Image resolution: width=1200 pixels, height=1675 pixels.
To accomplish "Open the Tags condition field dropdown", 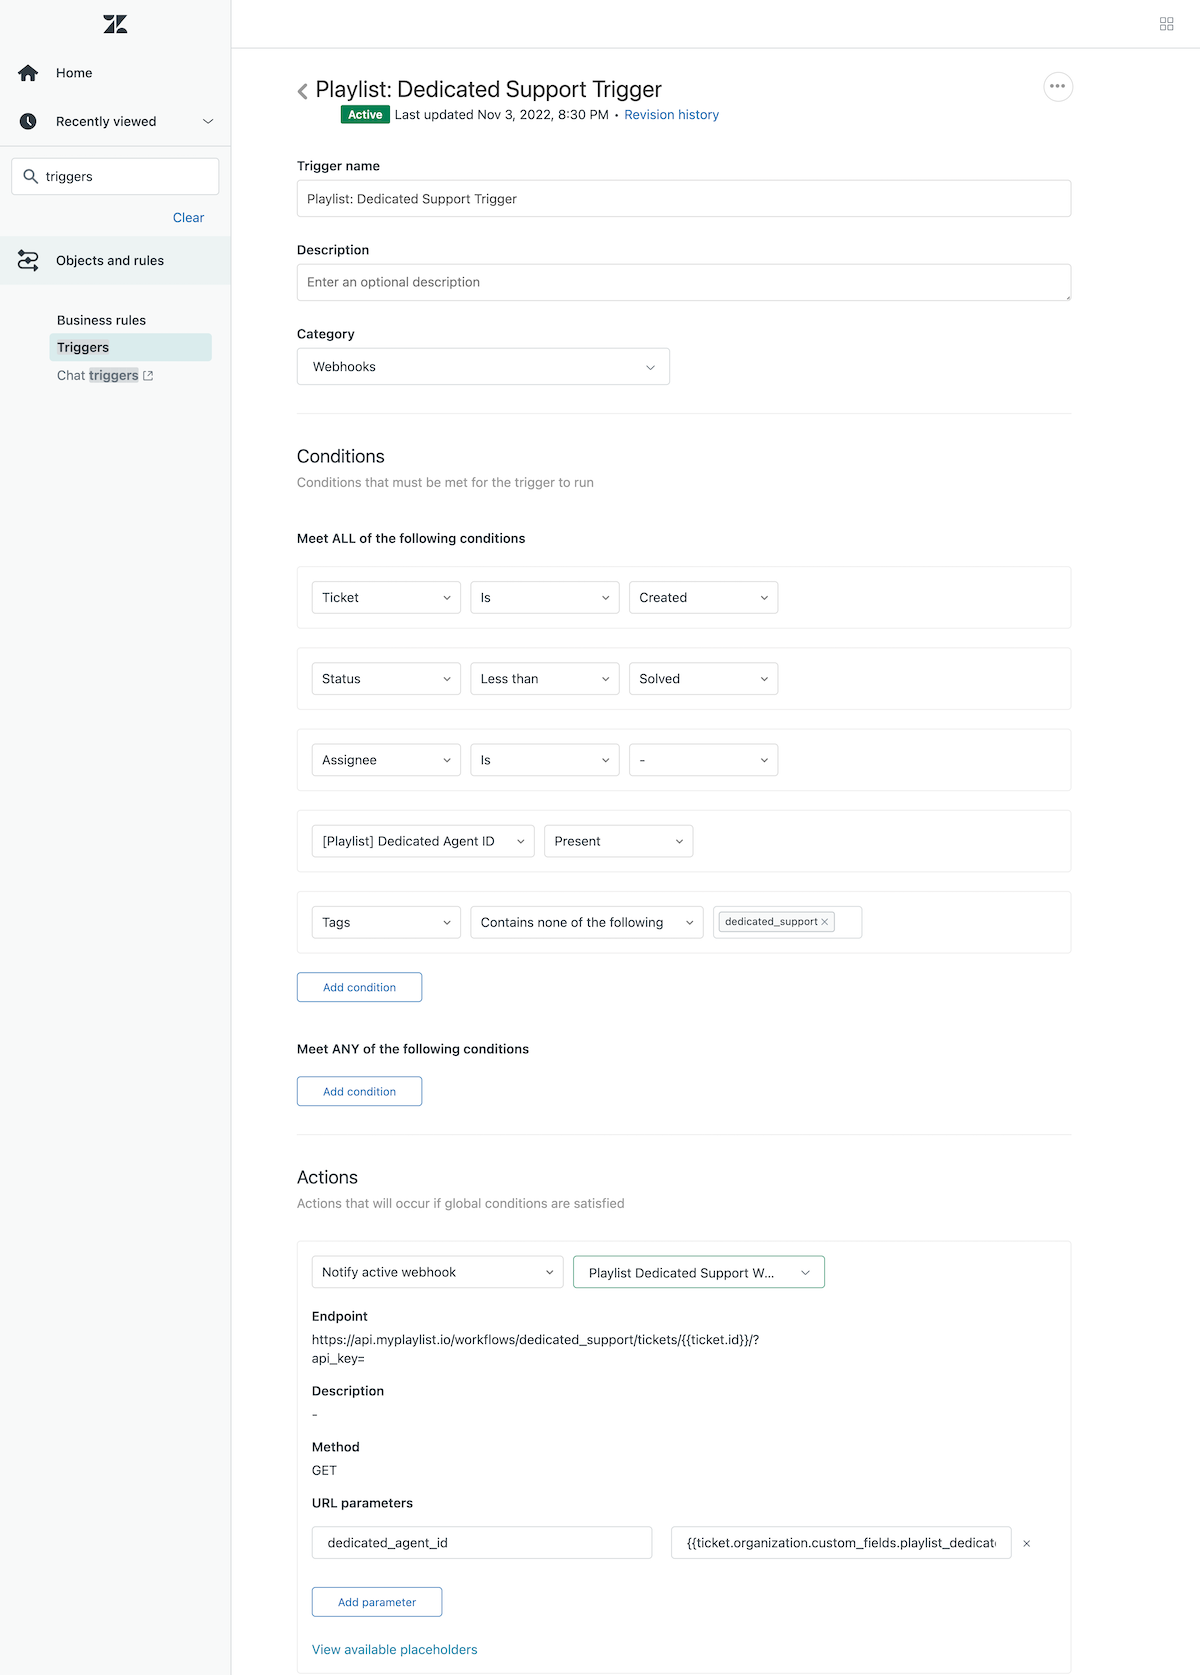I will coord(386,922).
